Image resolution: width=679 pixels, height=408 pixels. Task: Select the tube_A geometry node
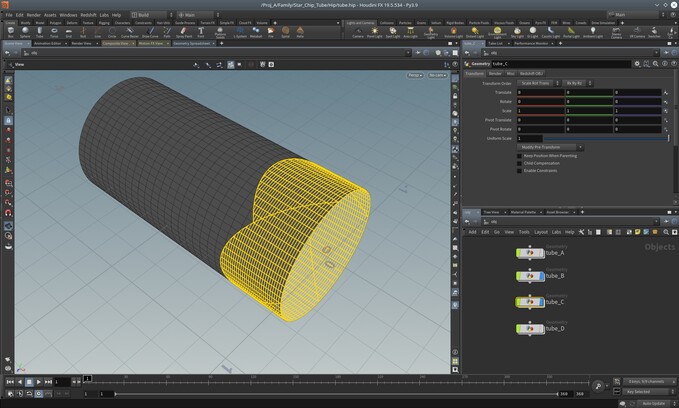530,253
